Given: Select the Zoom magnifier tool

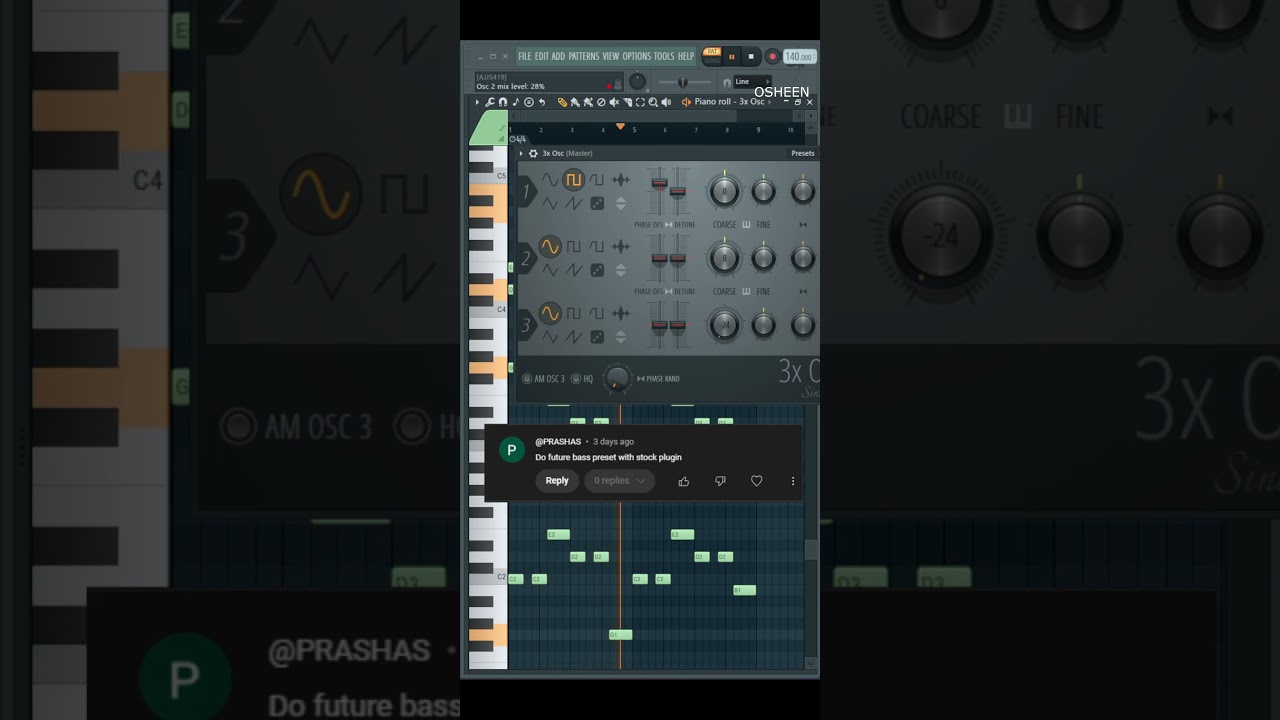Looking at the screenshot, I should tap(653, 102).
